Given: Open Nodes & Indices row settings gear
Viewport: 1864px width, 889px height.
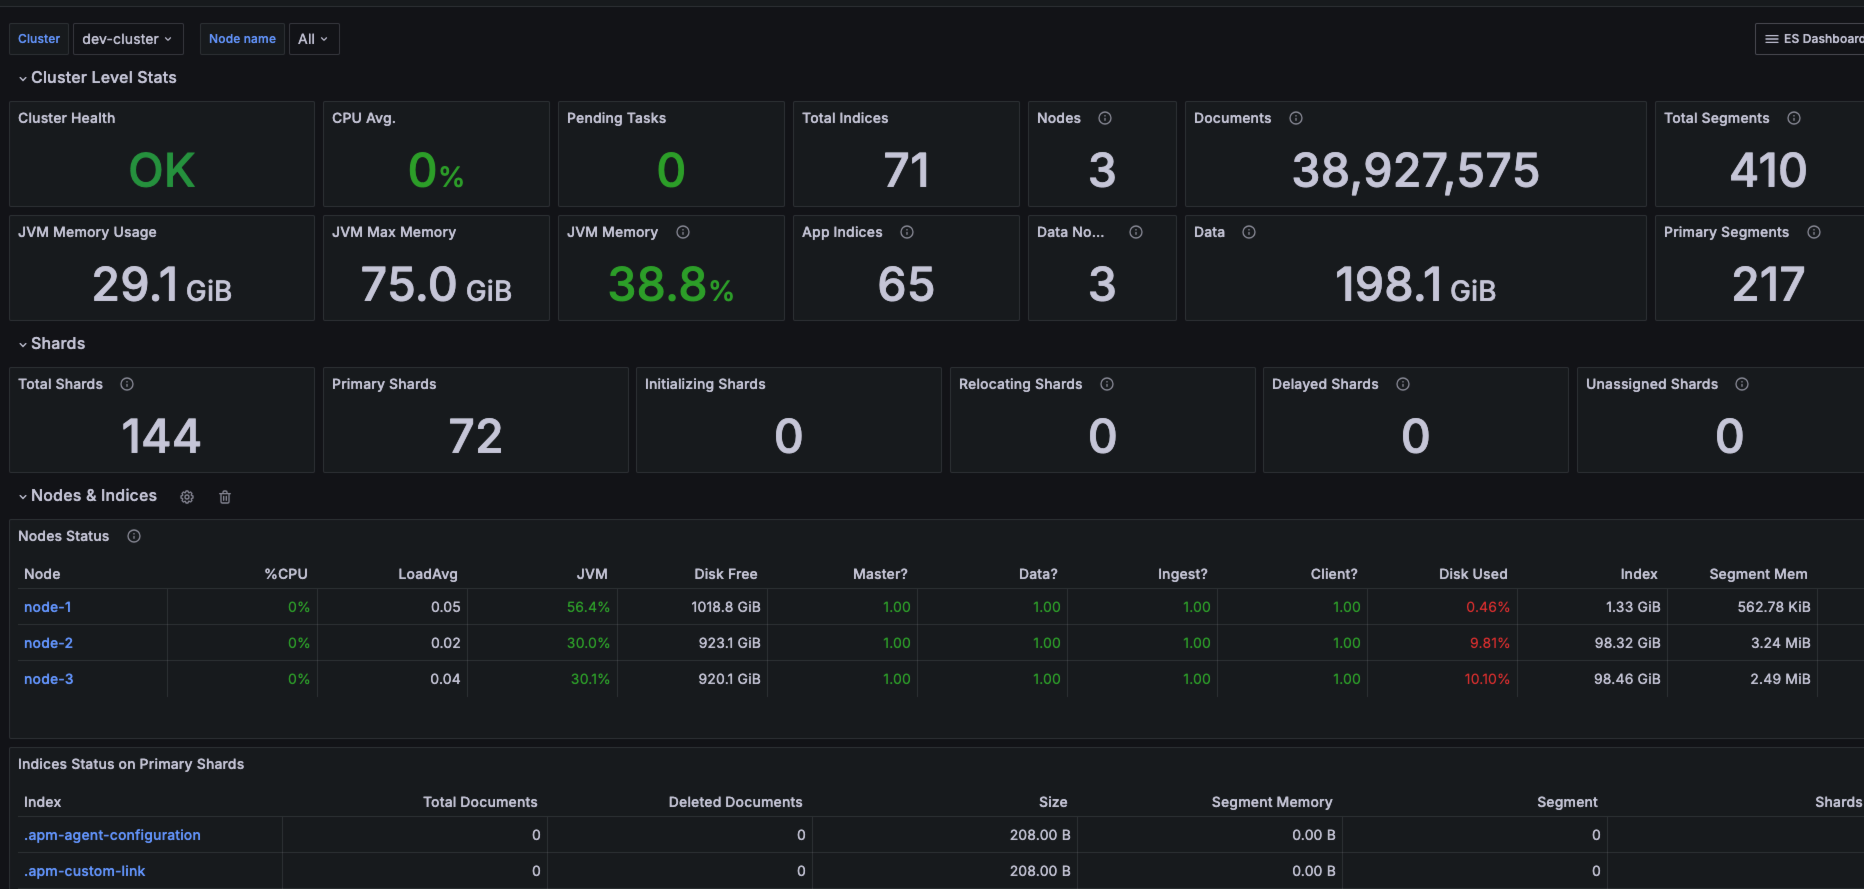Looking at the screenshot, I should (x=187, y=497).
